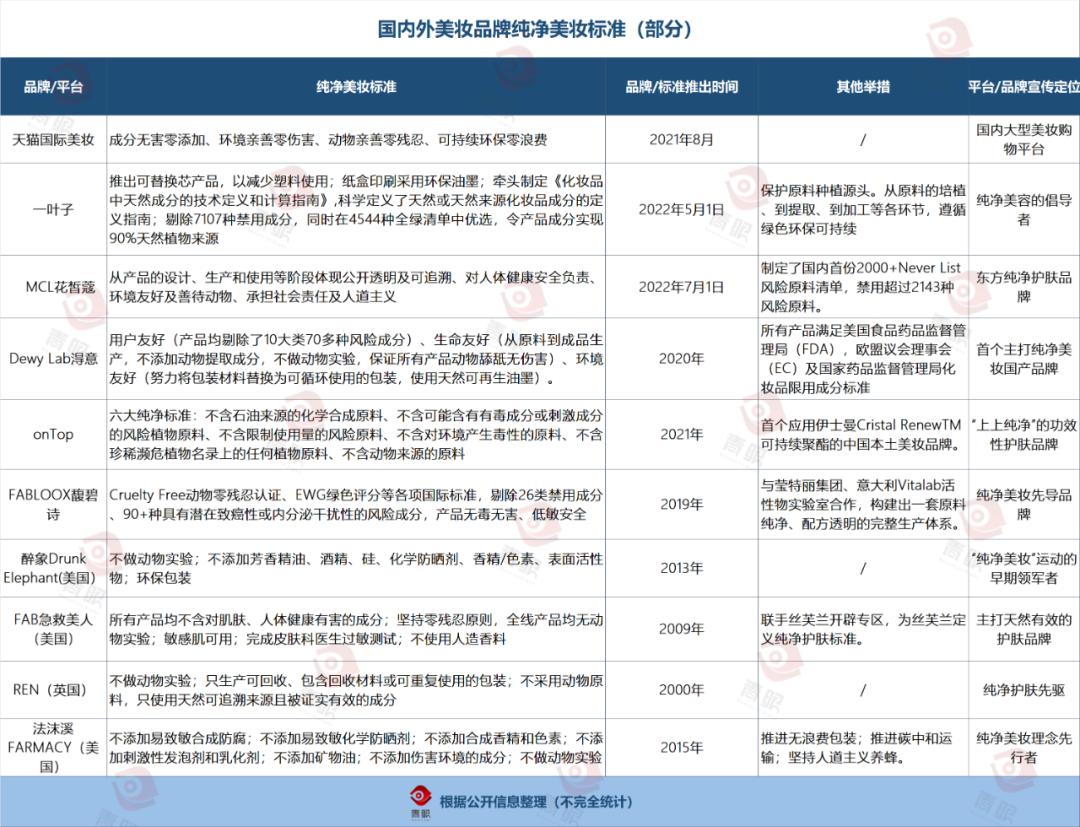Image resolution: width=1080 pixels, height=827 pixels.
Task: Click the standard text starting 从产品的设计
Action: pos(356,286)
